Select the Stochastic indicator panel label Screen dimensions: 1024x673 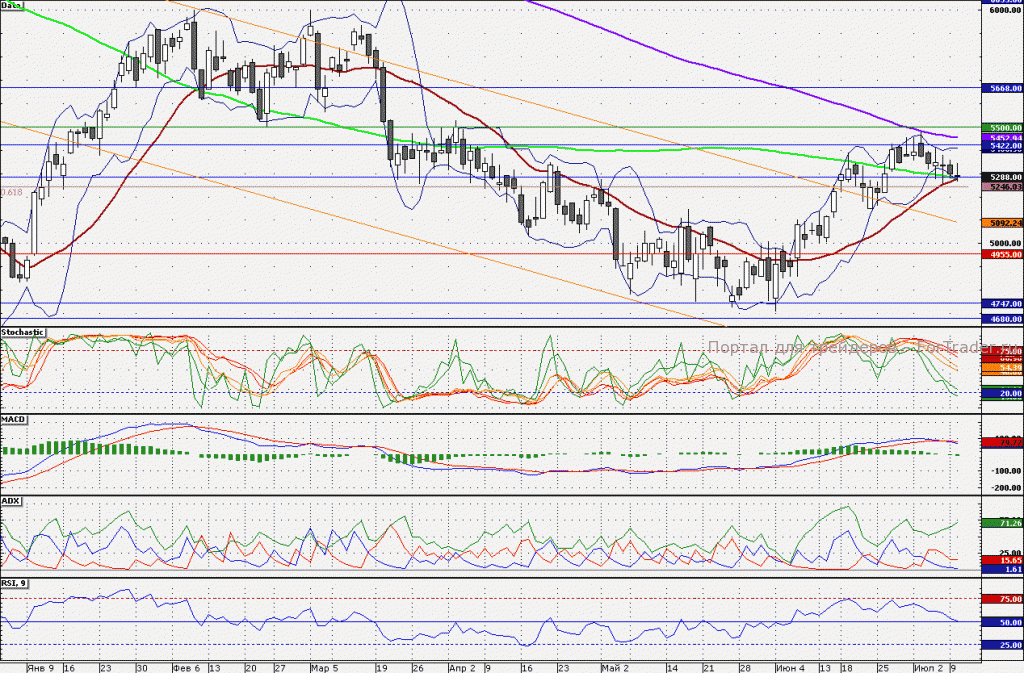[x=23, y=332]
